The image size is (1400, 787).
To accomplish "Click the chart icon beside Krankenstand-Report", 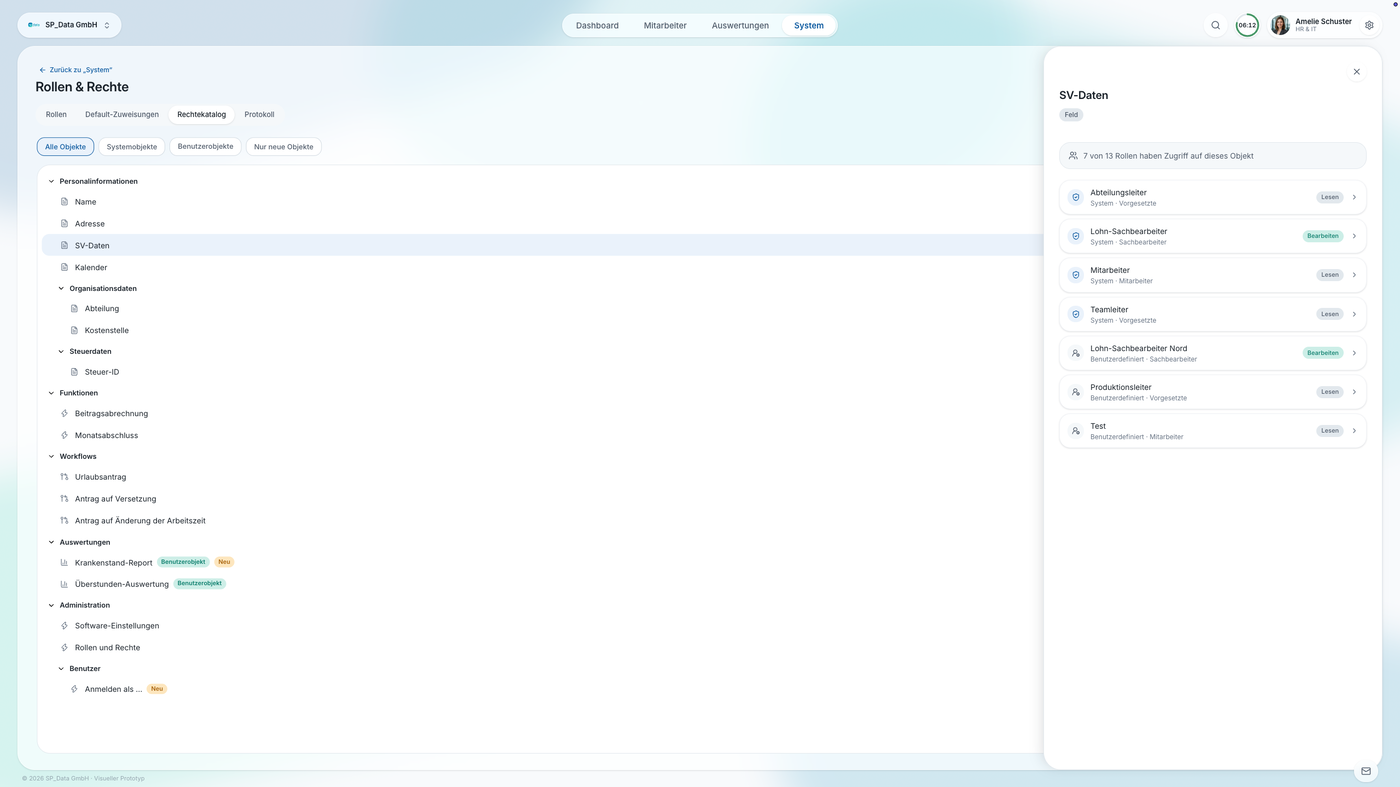I will pos(64,562).
